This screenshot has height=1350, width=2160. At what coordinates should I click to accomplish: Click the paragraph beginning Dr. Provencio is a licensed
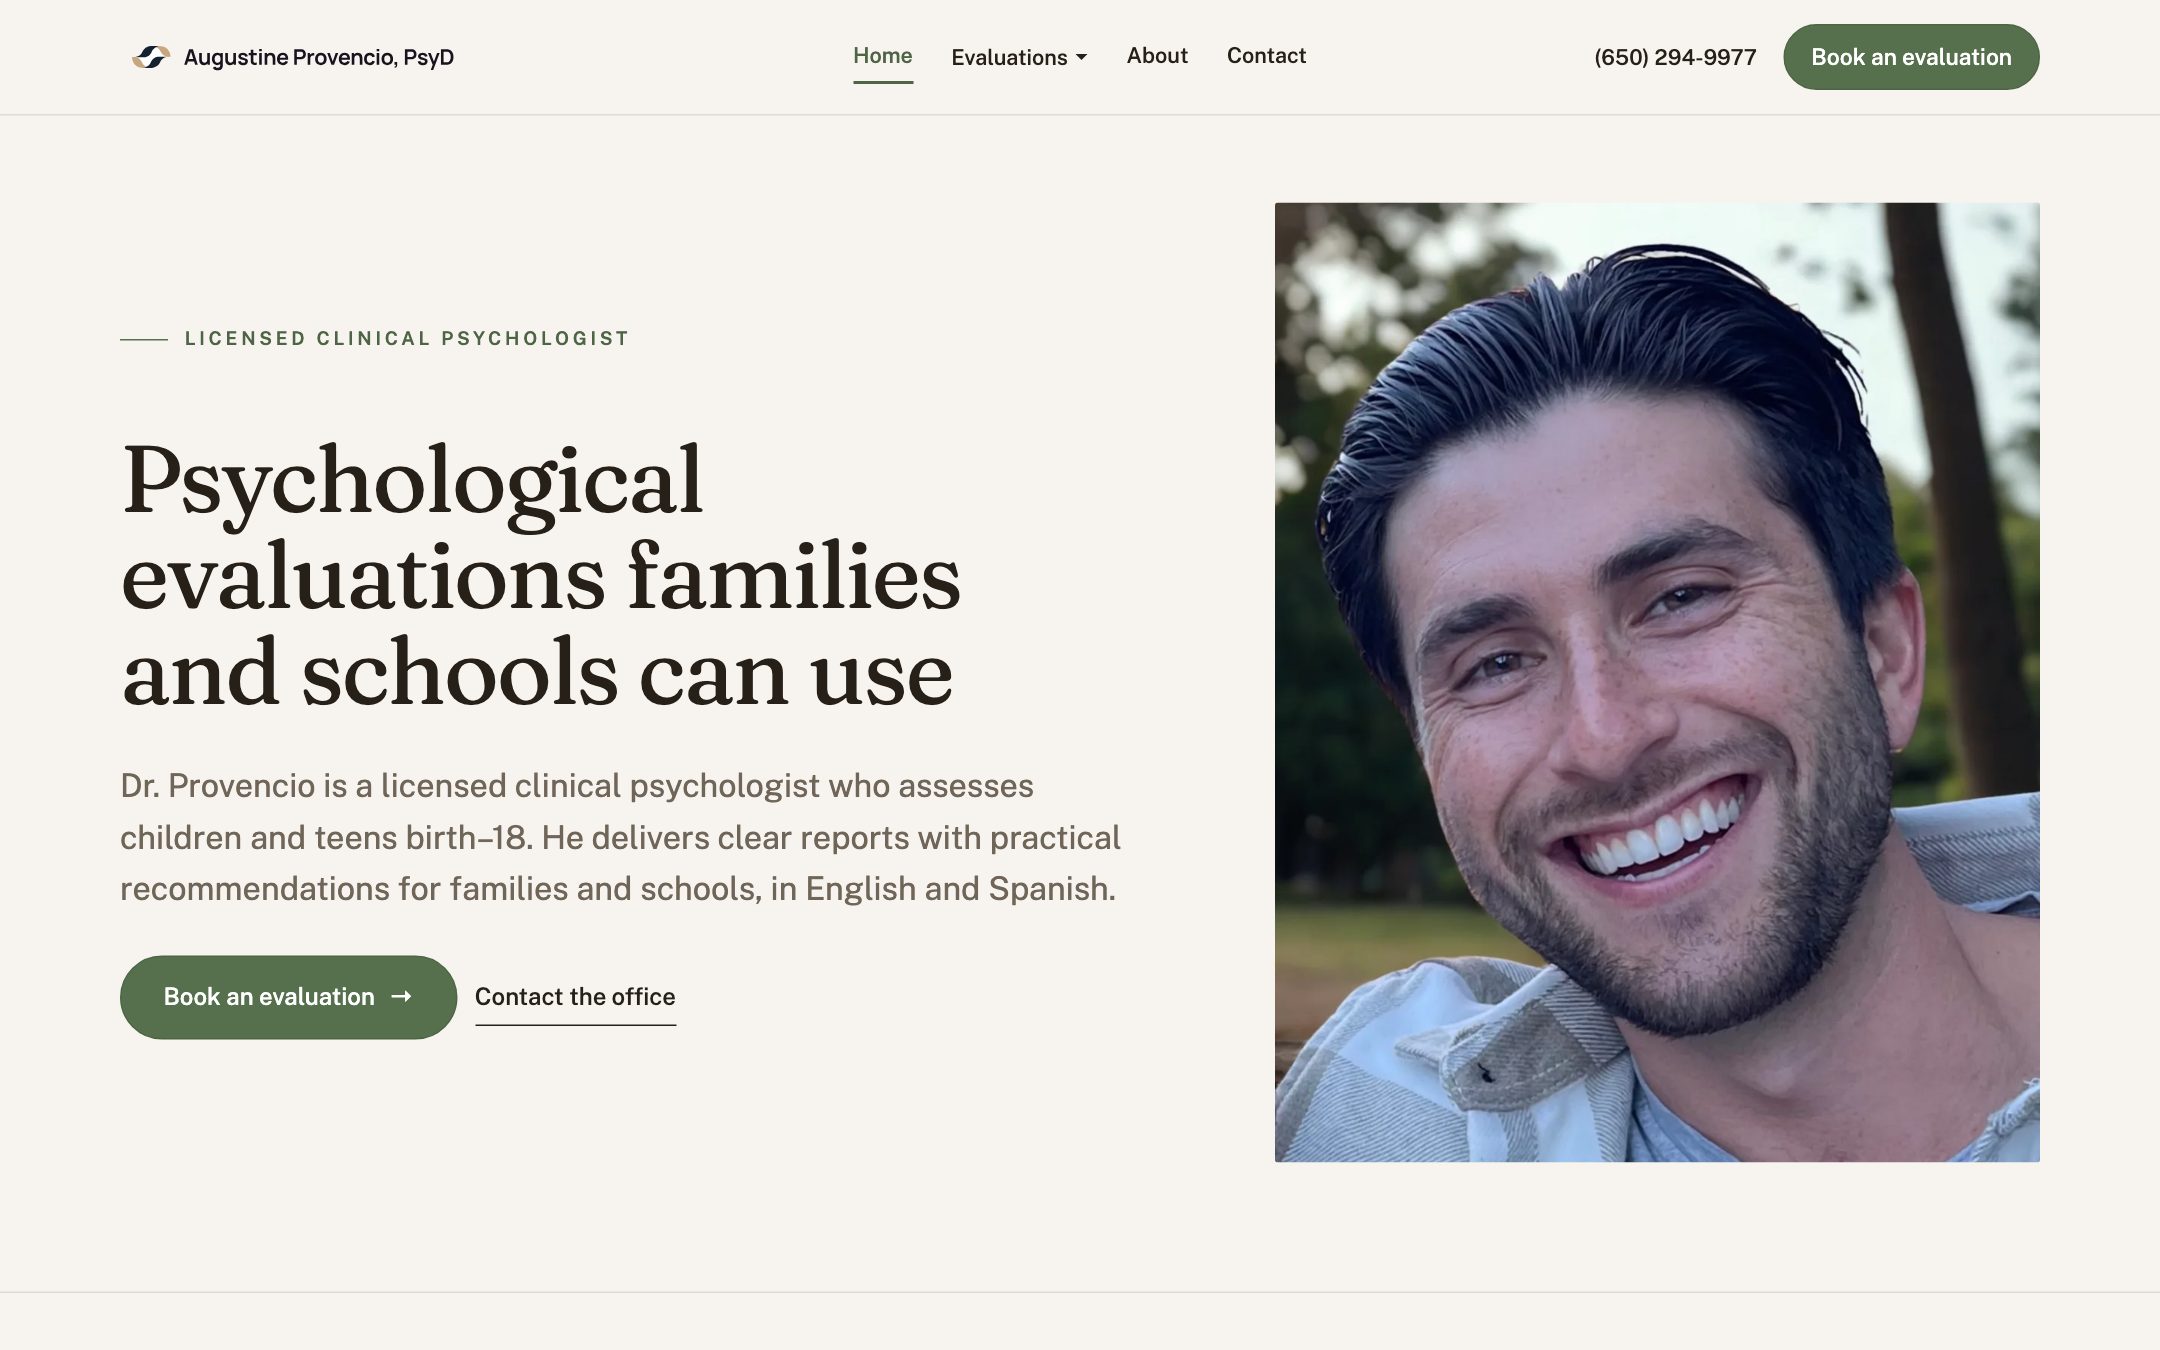(x=620, y=837)
